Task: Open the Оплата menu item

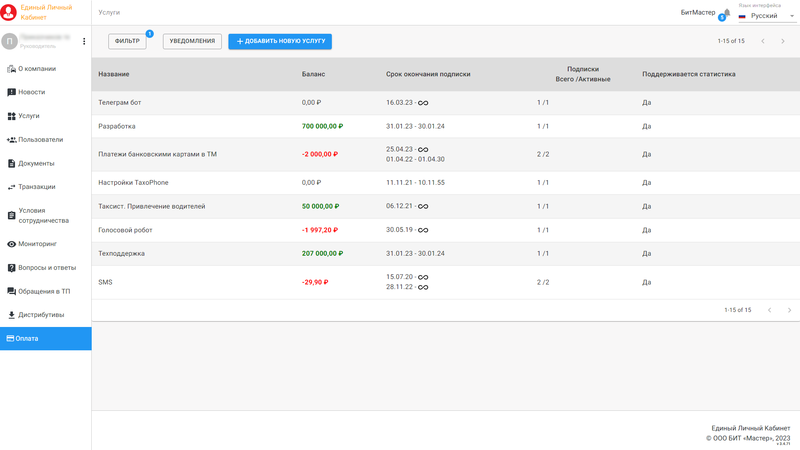Action: 45,339
